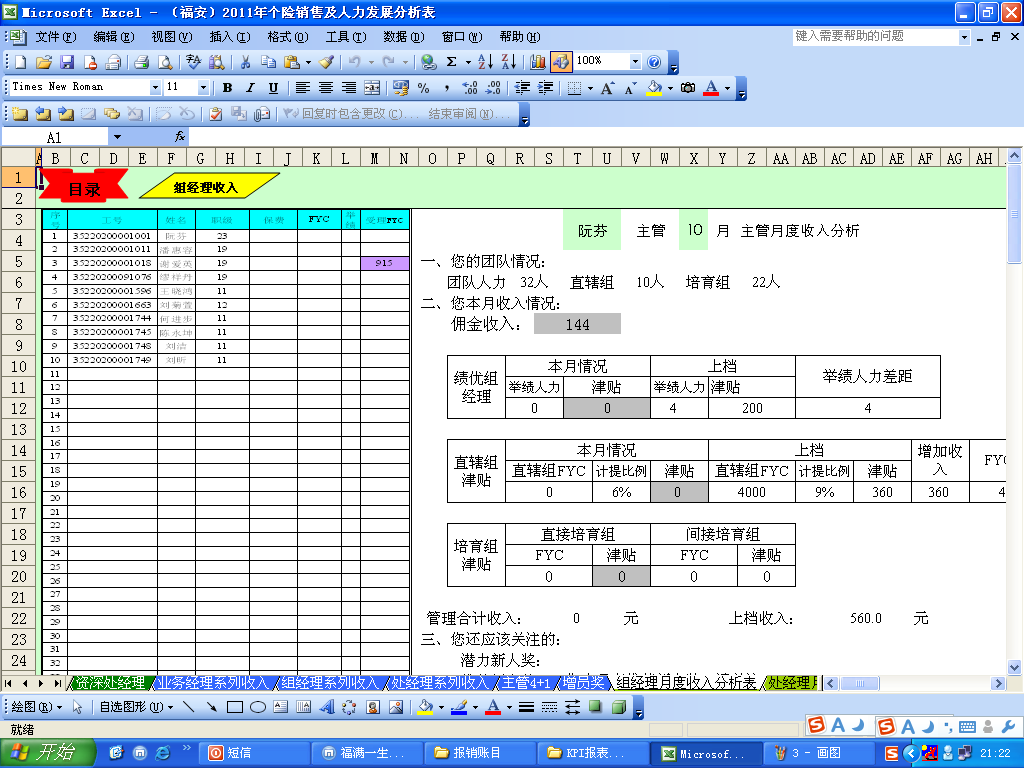
Task: Open the 自选图形 AutoShapes menu
Action: pos(136,707)
